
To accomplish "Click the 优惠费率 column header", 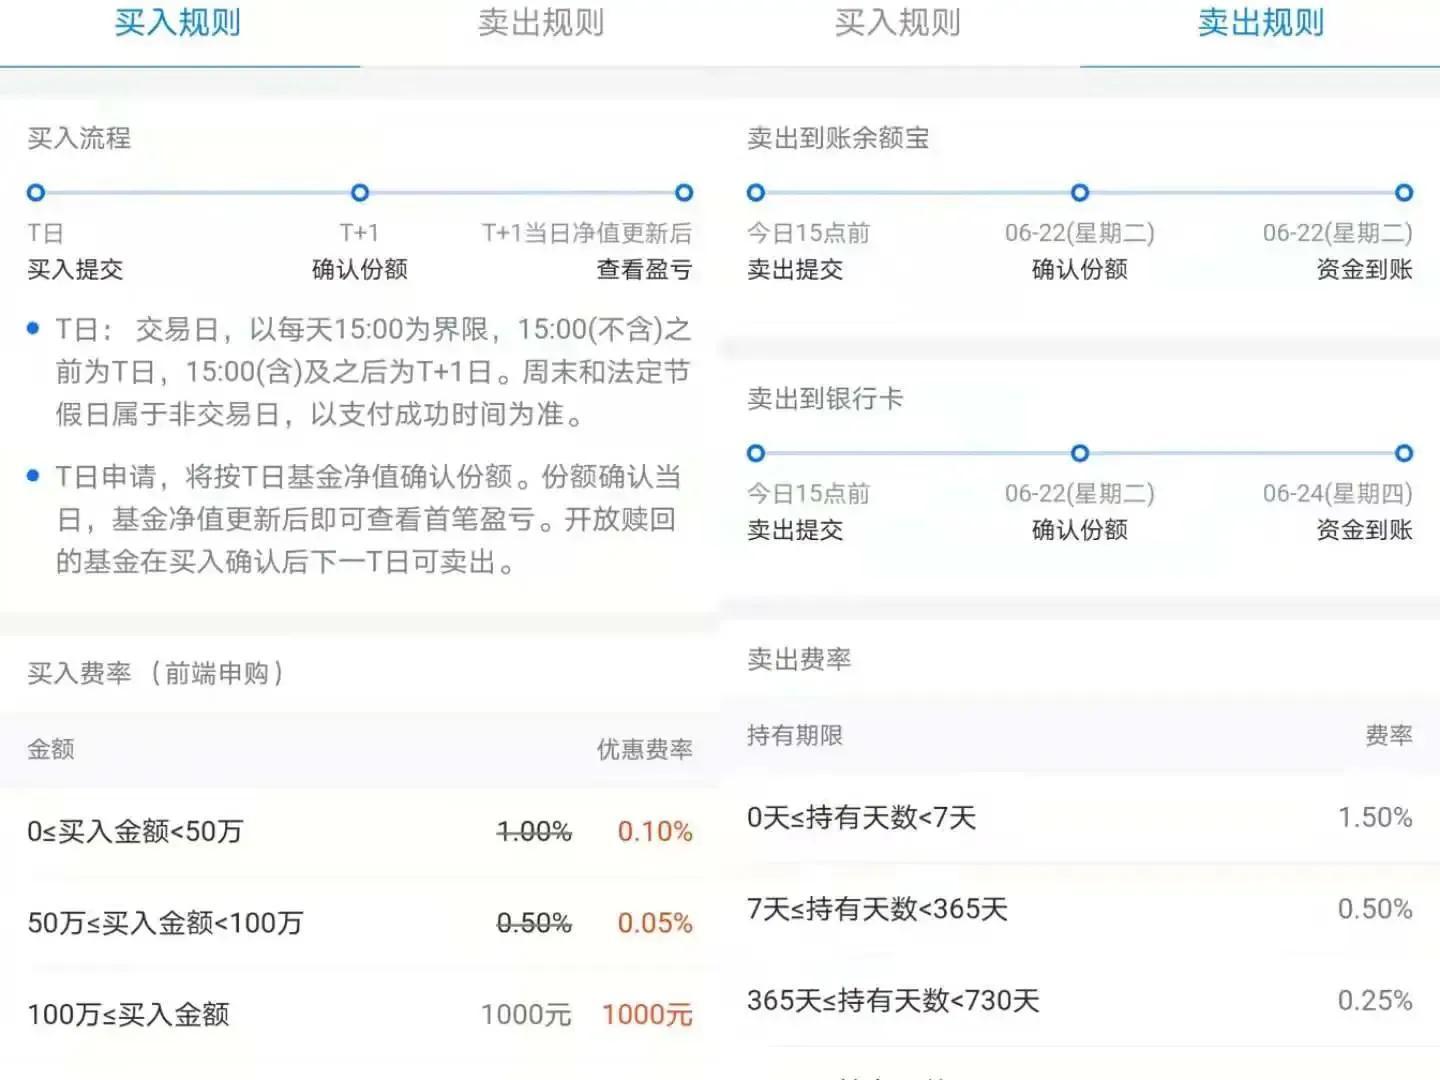I will (x=645, y=748).
